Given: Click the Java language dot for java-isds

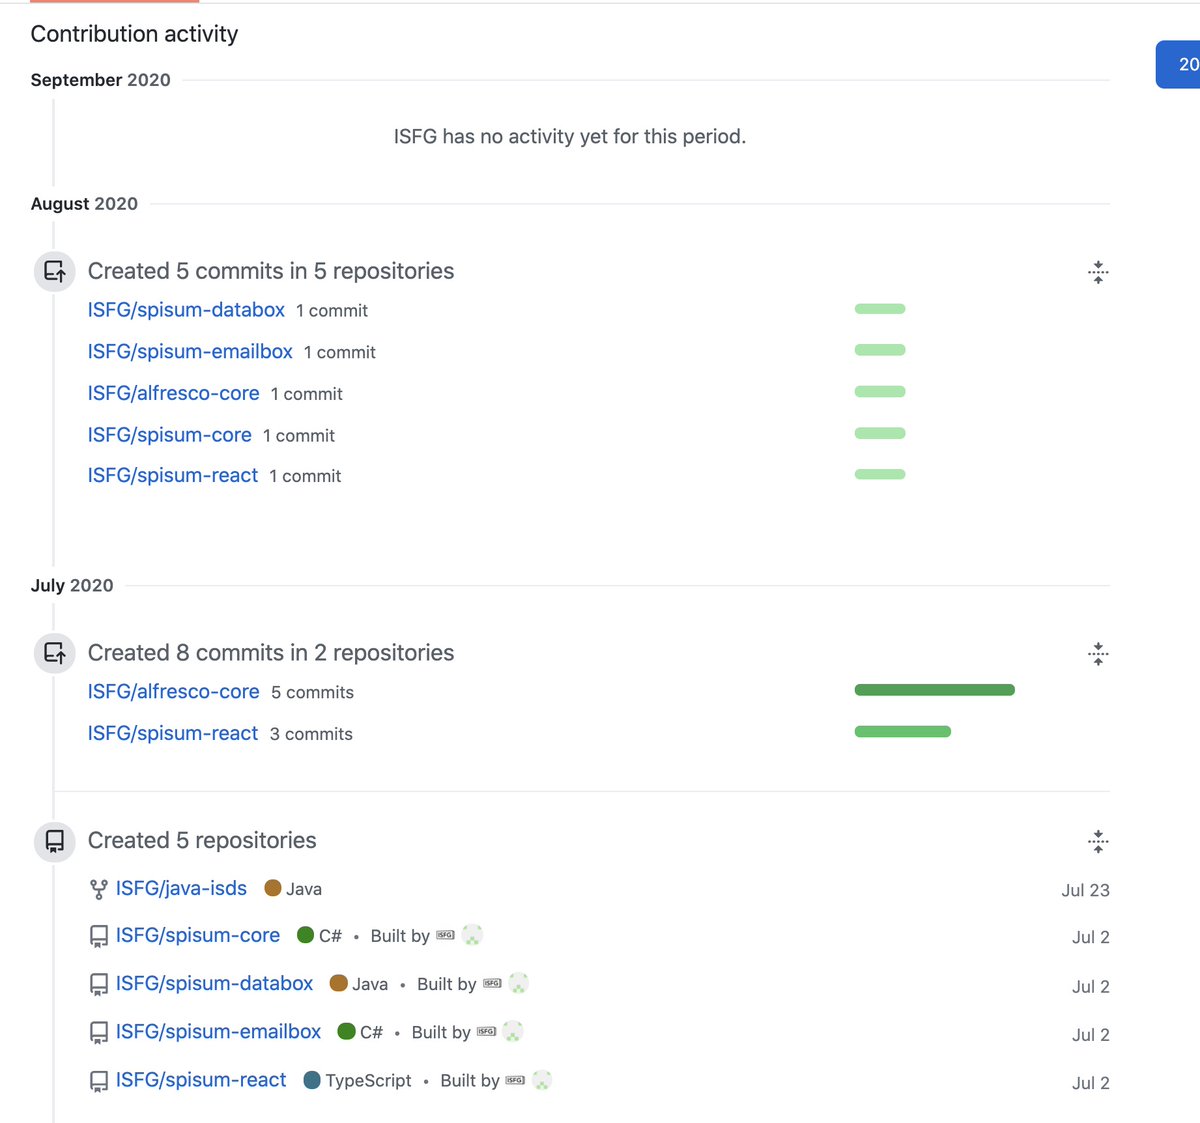Looking at the screenshot, I should [273, 888].
